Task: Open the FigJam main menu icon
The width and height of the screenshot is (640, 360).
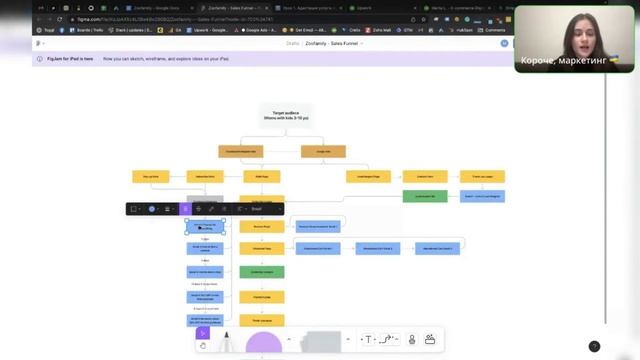Action: tap(39, 43)
